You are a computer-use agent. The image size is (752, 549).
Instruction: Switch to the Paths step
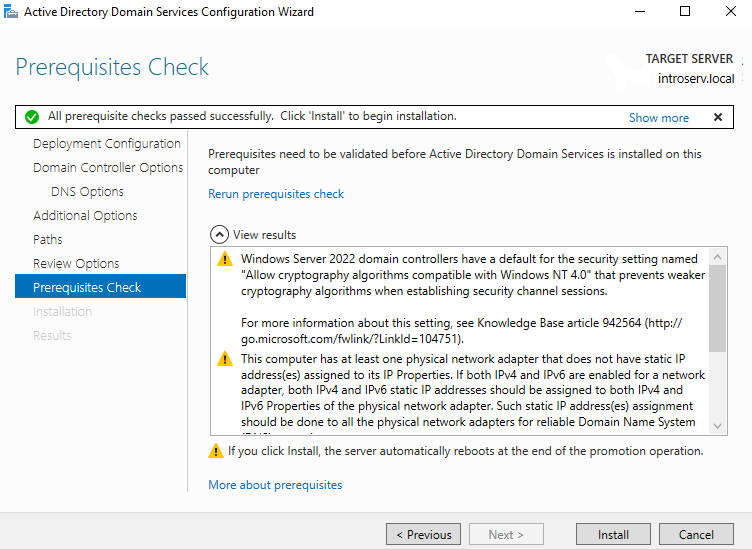point(48,240)
